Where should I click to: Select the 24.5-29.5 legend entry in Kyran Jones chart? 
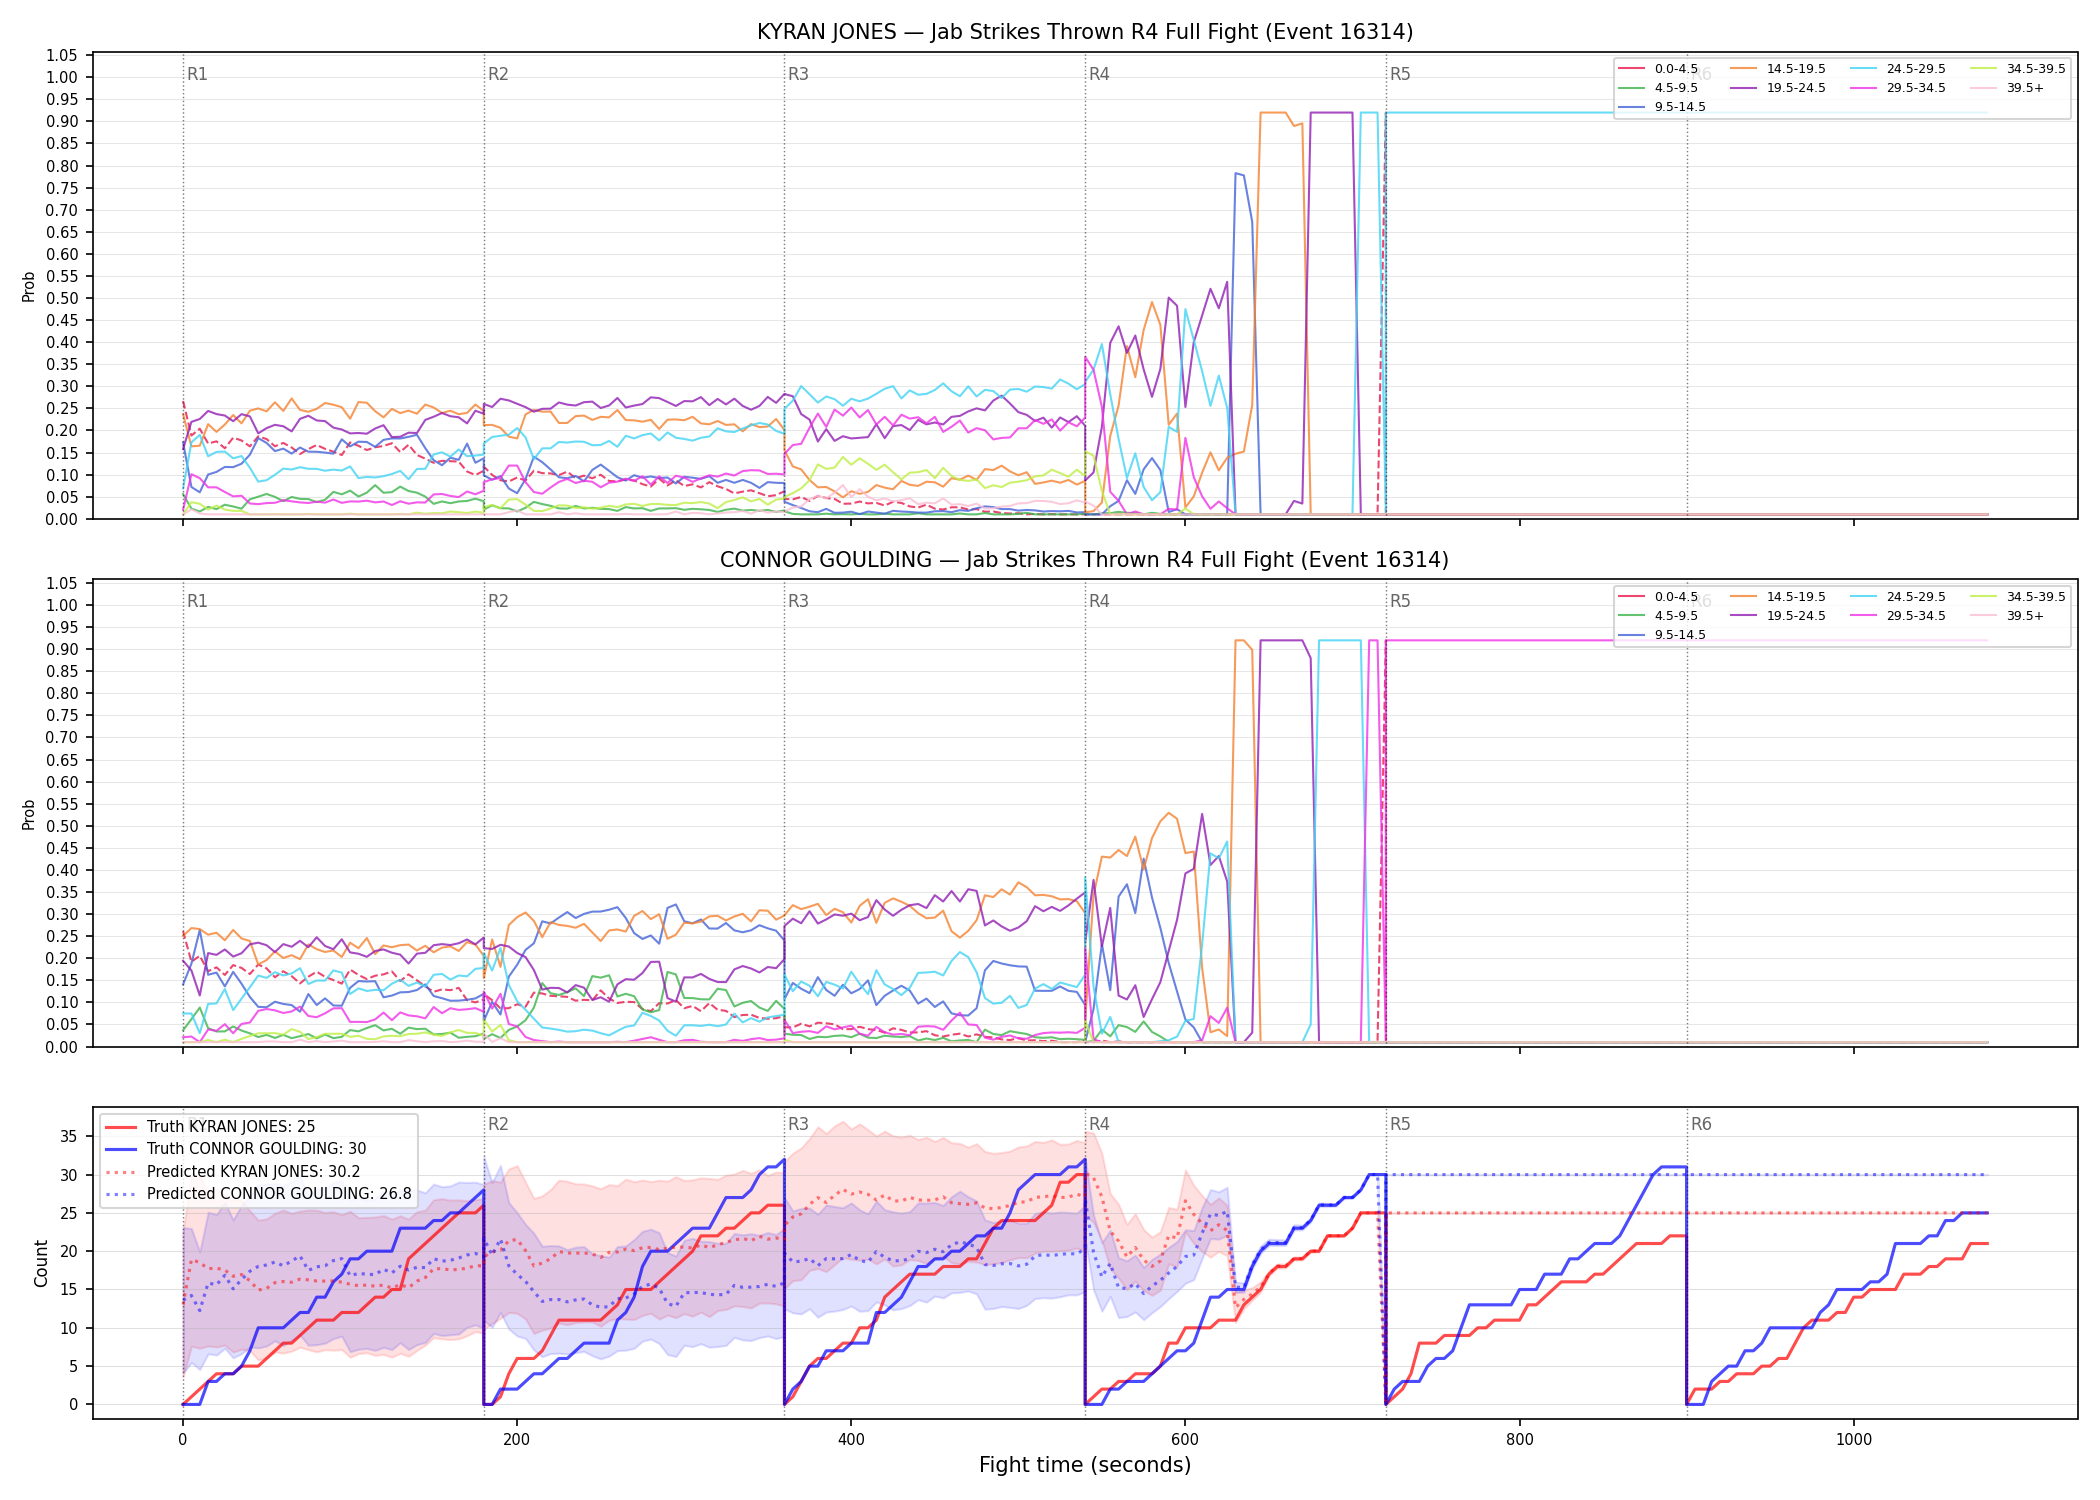(x=1899, y=69)
